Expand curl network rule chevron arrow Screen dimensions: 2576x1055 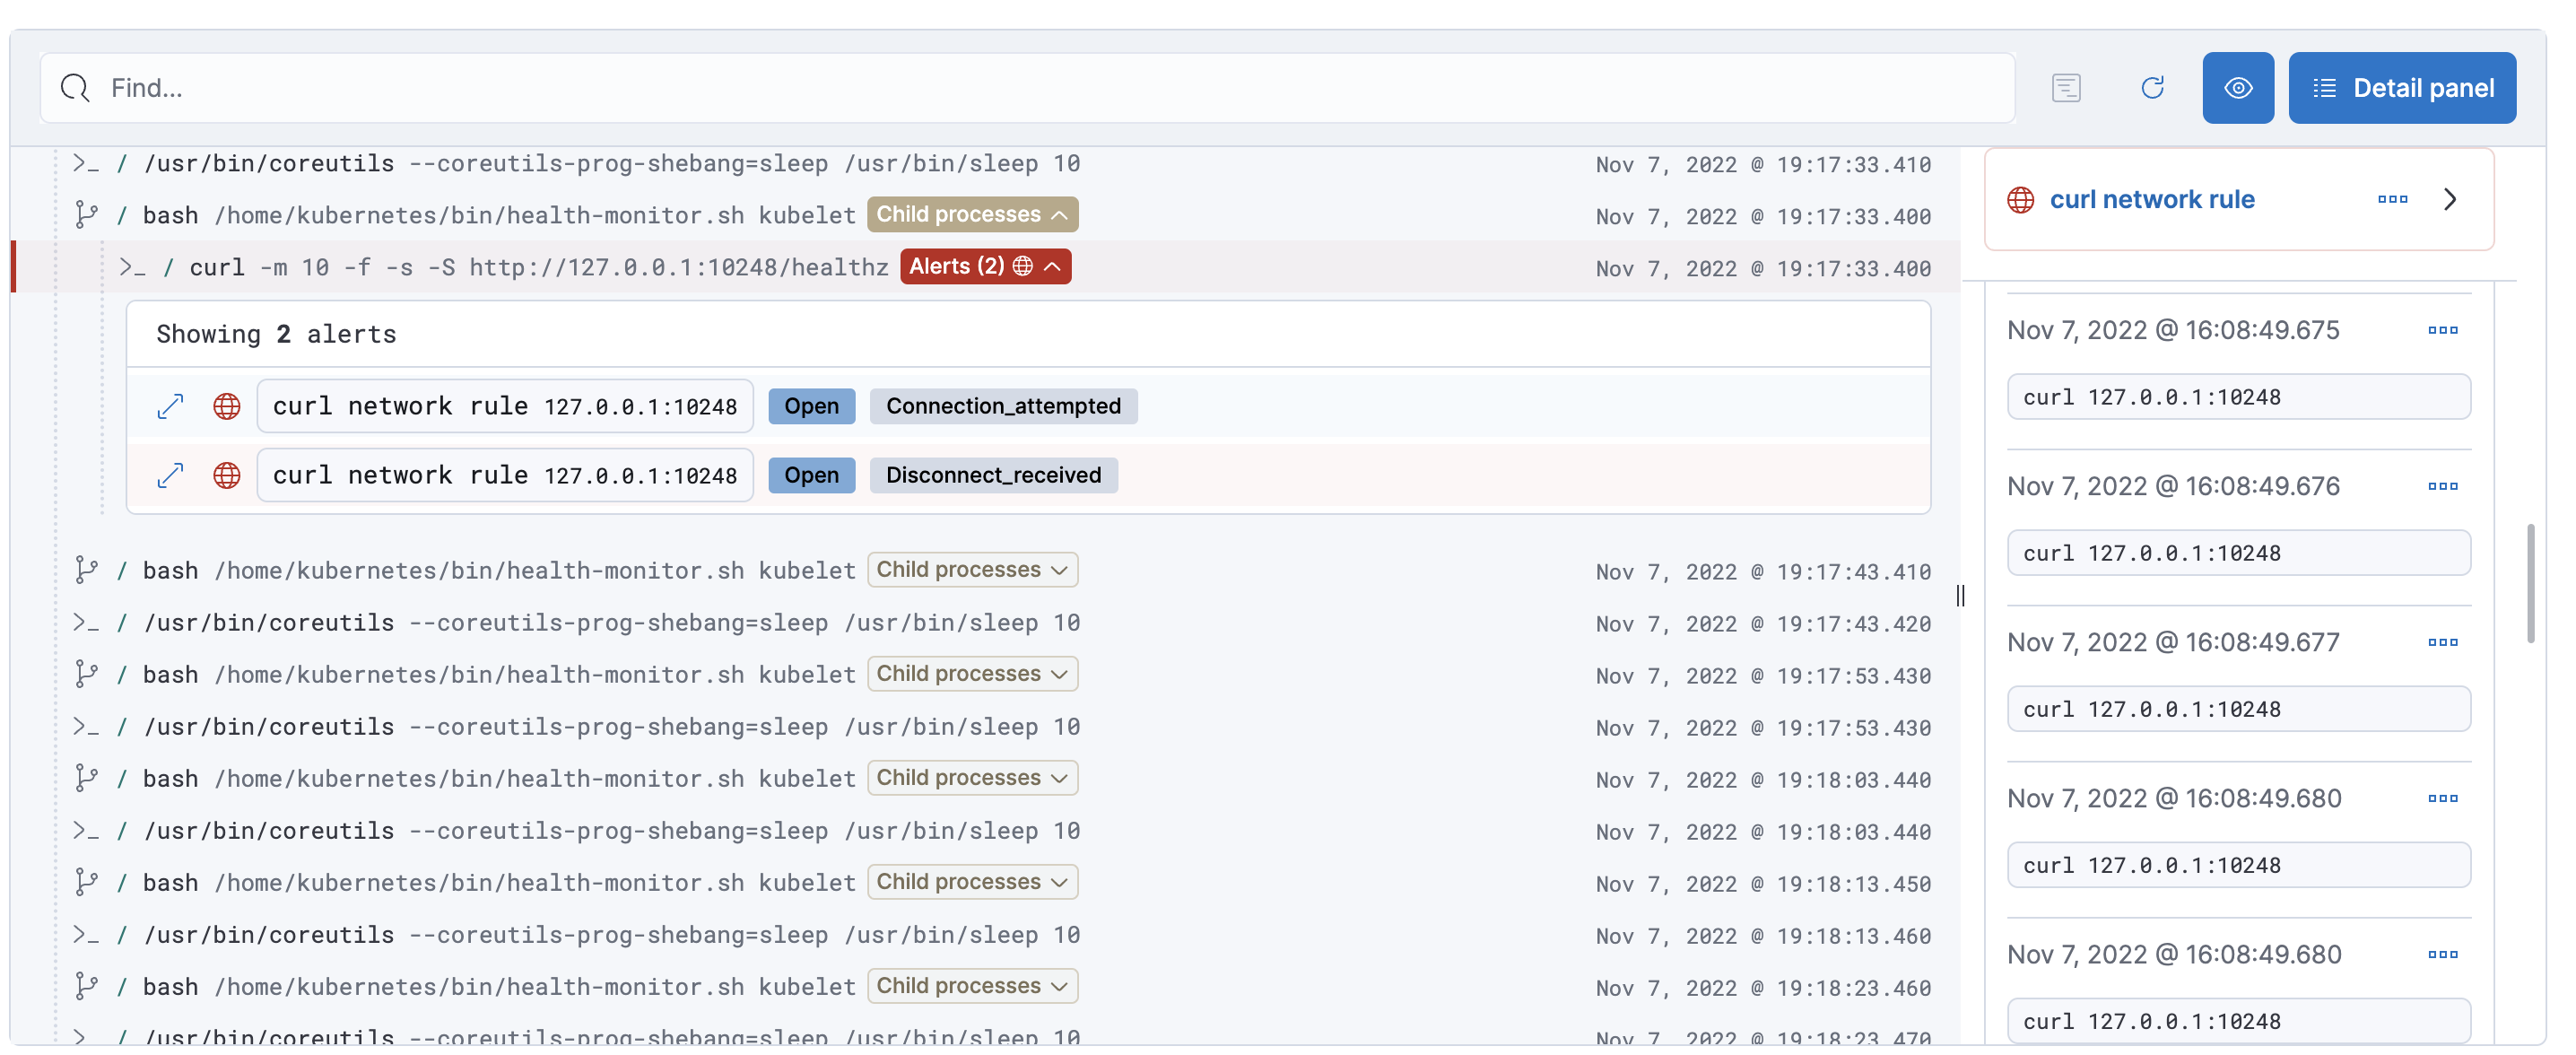tap(2450, 199)
